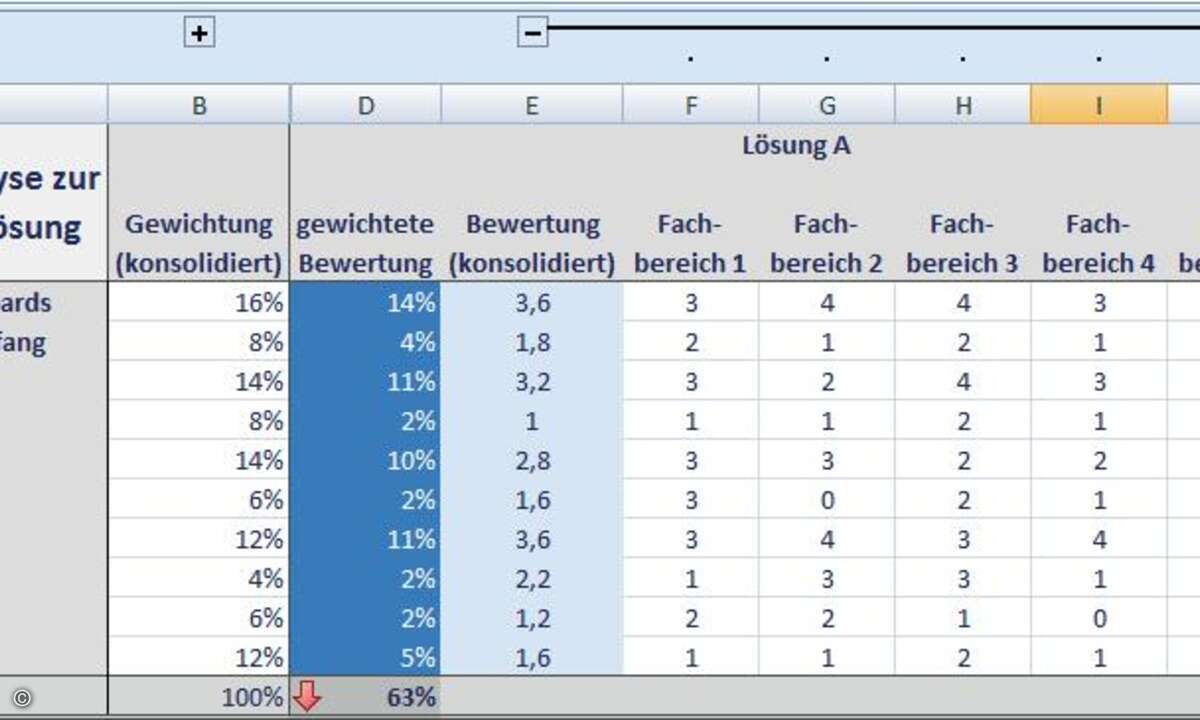The width and height of the screenshot is (1200, 720).
Task: Select highlighted column I header
Action: tap(1098, 104)
